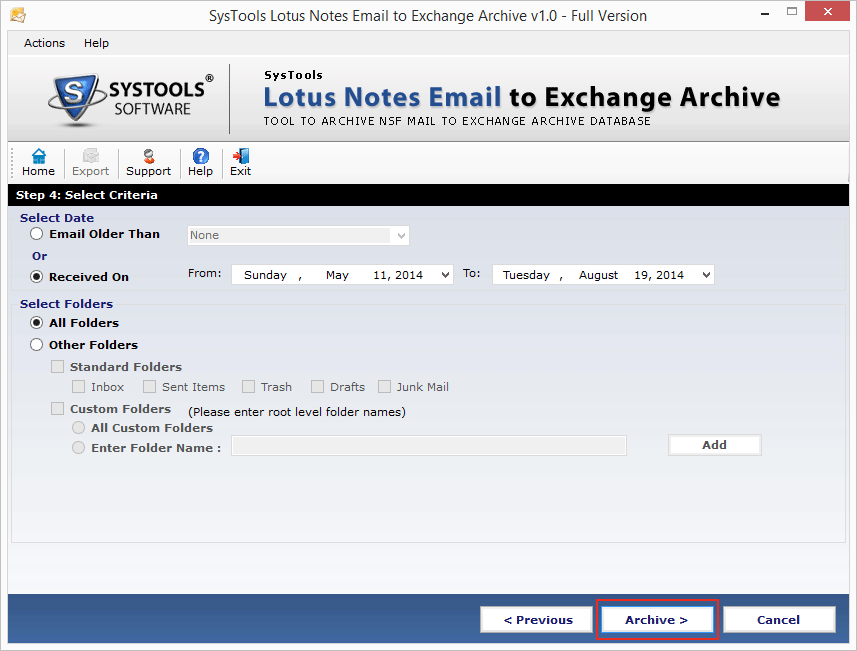Check the Junk Mail checkbox
This screenshot has width=857, height=651.
(x=384, y=386)
